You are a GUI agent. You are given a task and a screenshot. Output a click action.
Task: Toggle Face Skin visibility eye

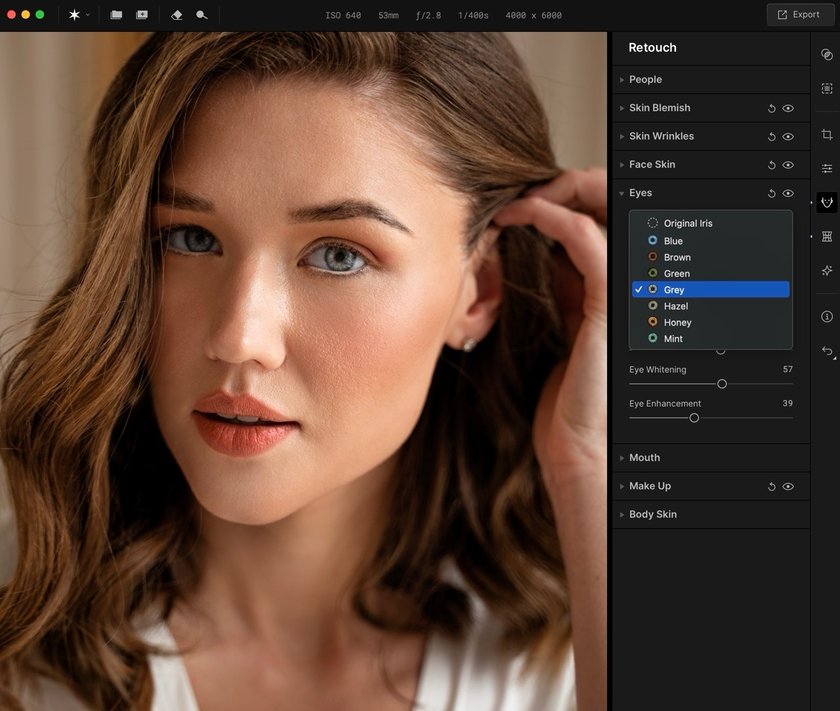788,165
